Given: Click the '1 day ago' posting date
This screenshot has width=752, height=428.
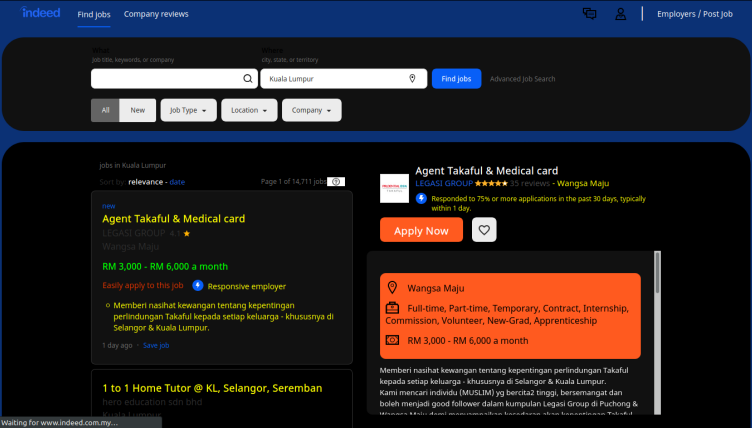Looking at the screenshot, I should 117,345.
